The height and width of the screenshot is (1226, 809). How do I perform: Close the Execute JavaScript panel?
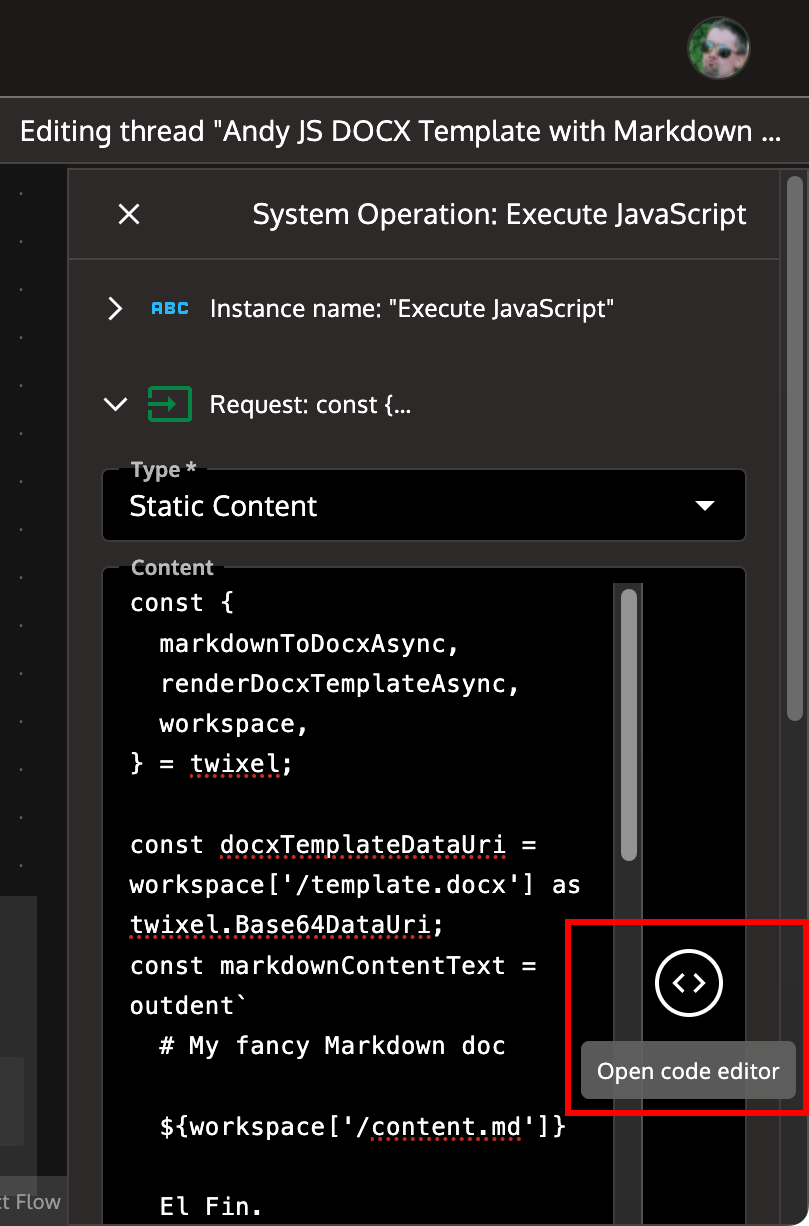(128, 214)
